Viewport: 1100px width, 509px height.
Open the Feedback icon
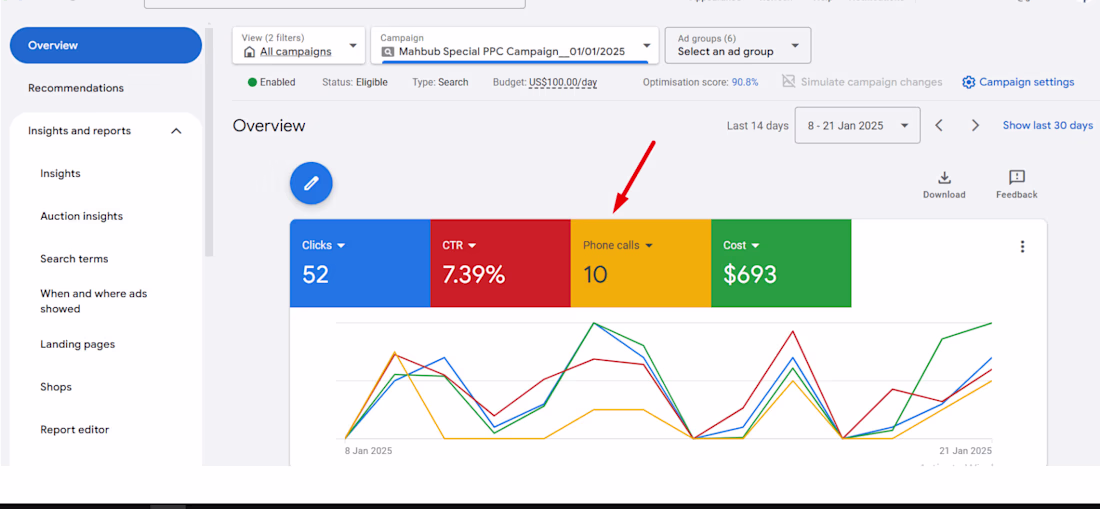pos(1017,177)
